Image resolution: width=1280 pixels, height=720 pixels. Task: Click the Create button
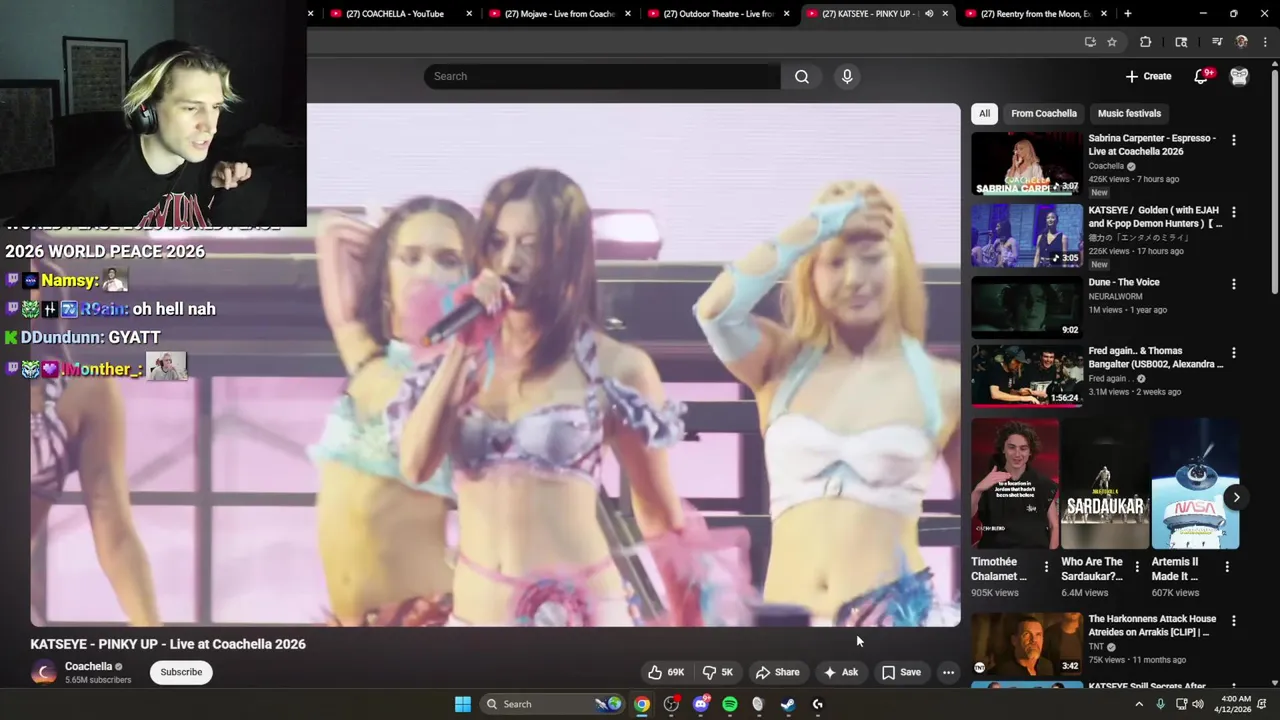point(1147,76)
